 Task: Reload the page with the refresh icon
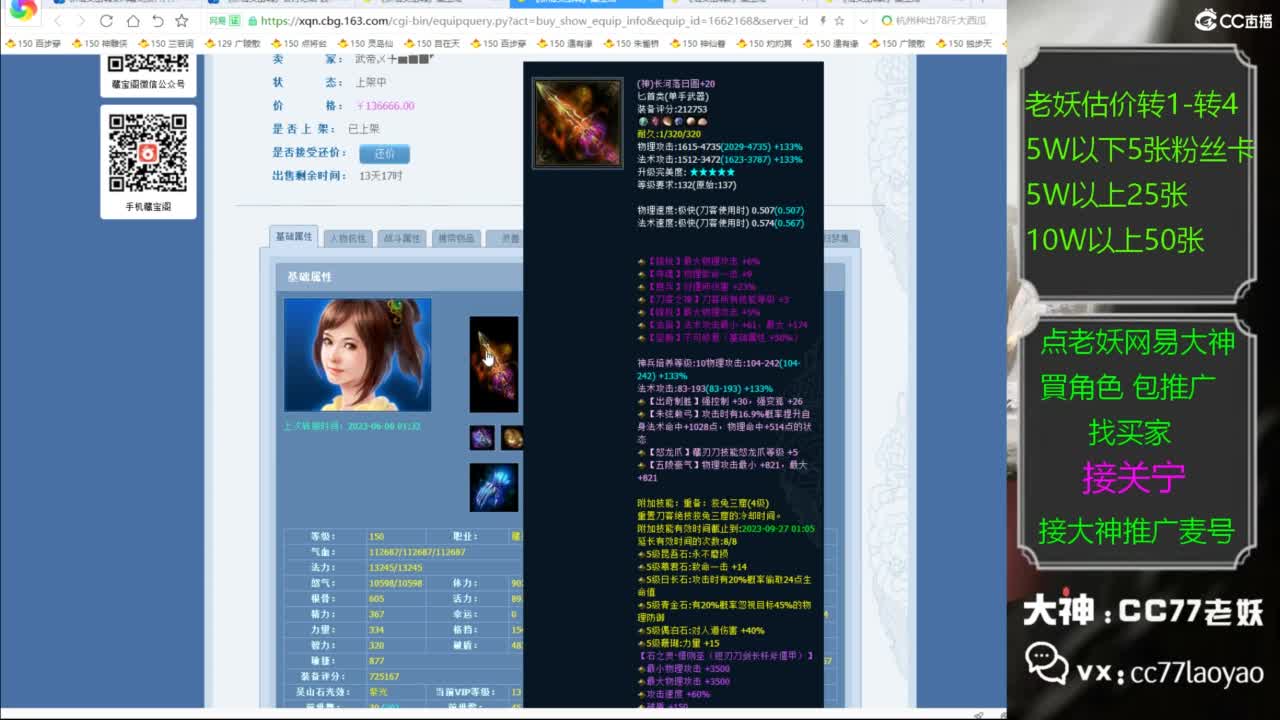pyautogui.click(x=107, y=21)
